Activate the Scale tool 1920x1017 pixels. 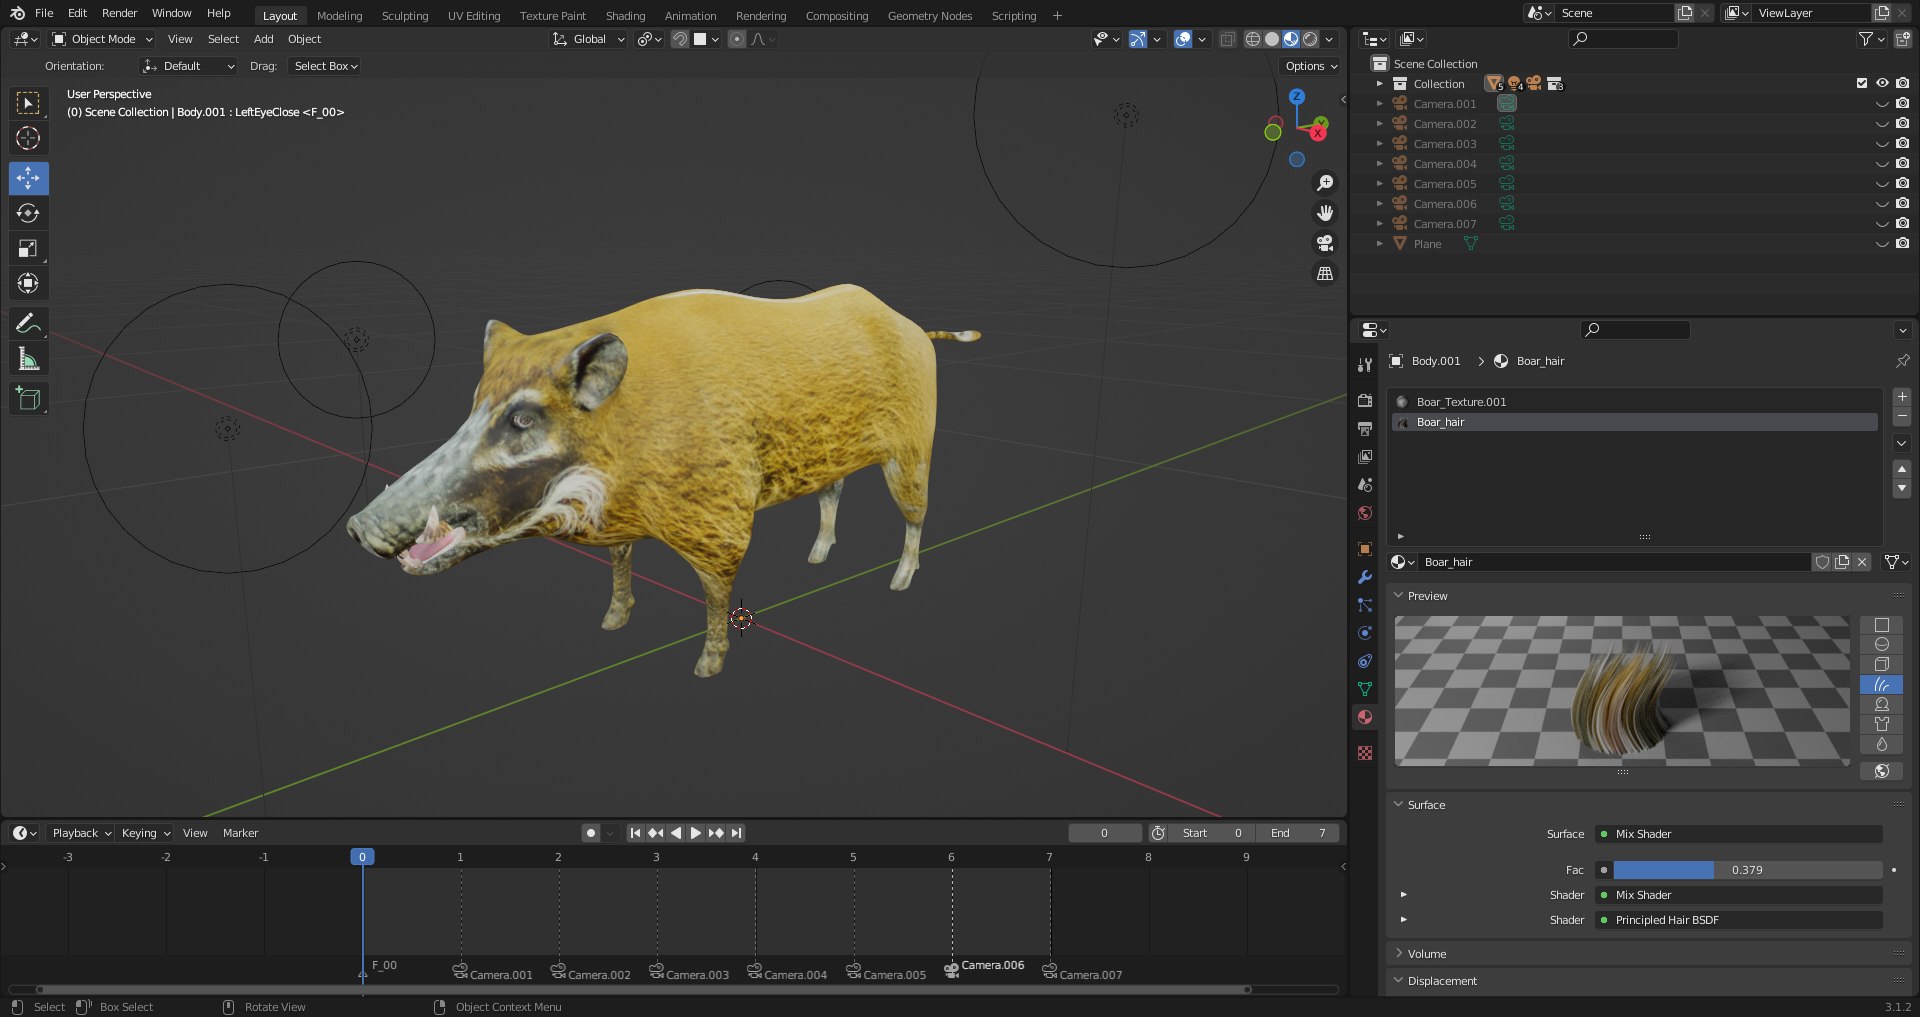tap(28, 248)
